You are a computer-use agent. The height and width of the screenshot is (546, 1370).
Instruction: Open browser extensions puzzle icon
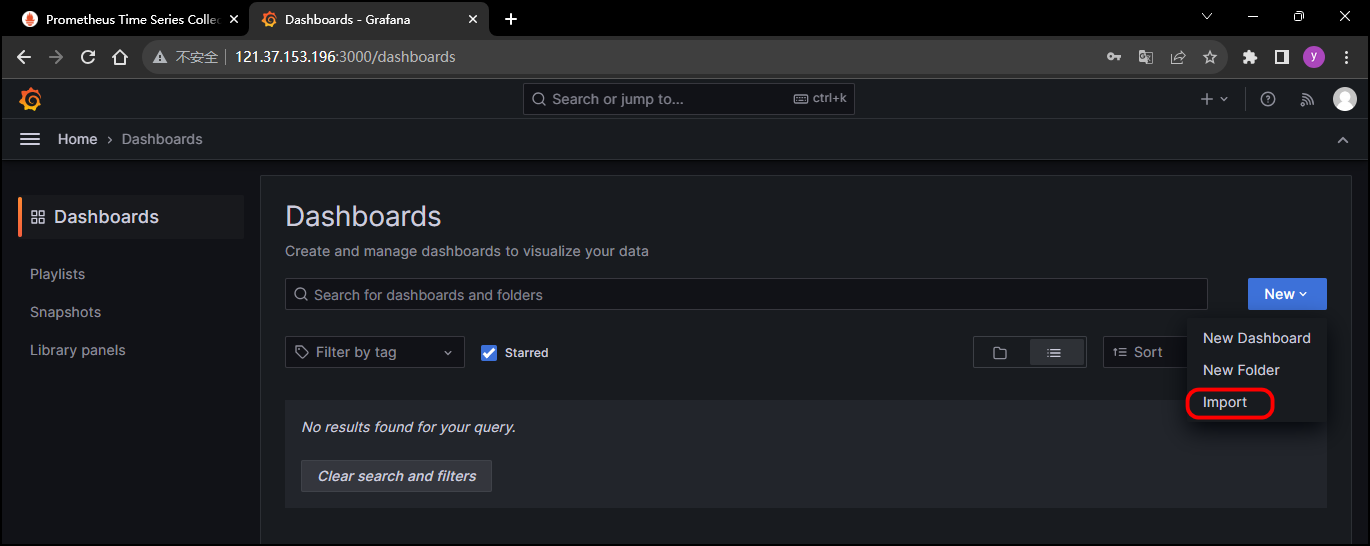1250,57
